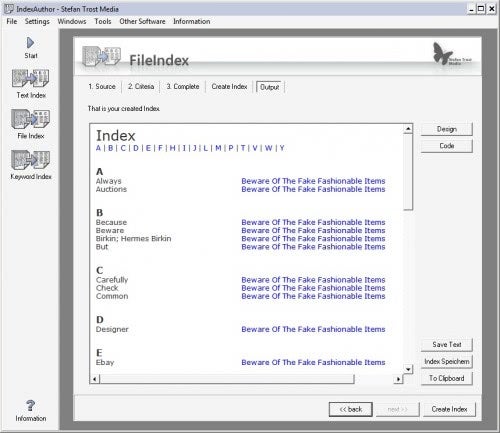Switch to the Create Index tab

pos(229,86)
